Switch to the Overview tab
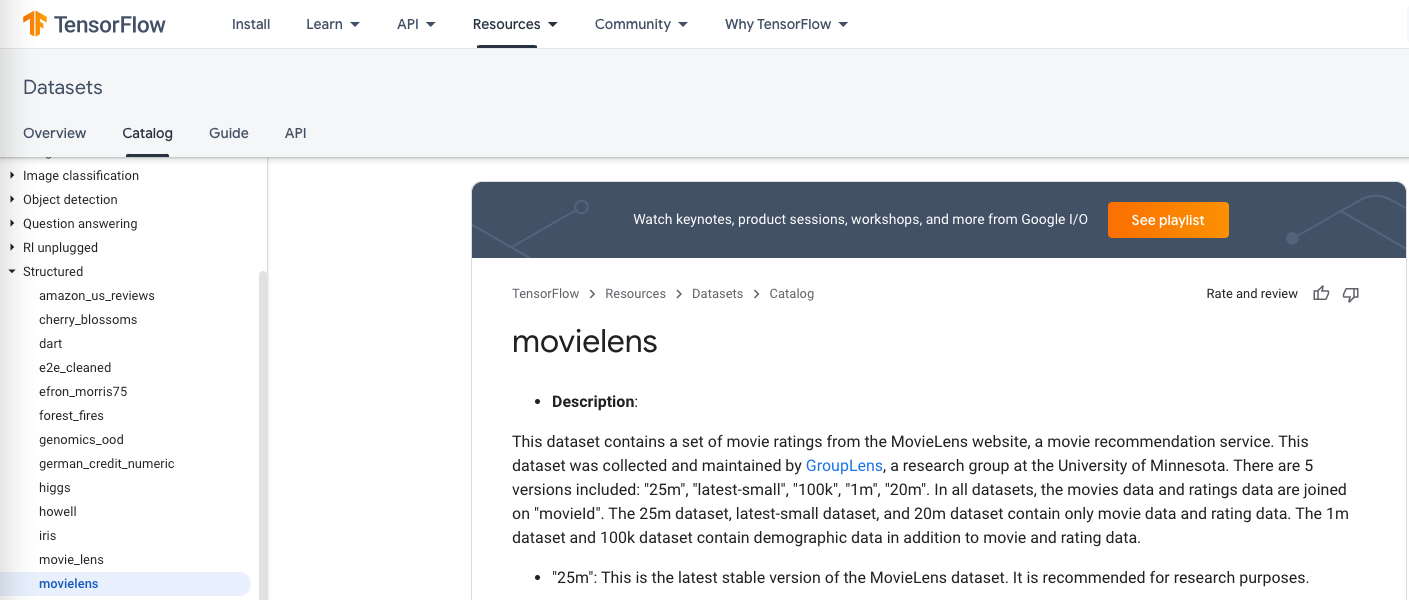This screenshot has height=600, width=1409. [x=55, y=133]
